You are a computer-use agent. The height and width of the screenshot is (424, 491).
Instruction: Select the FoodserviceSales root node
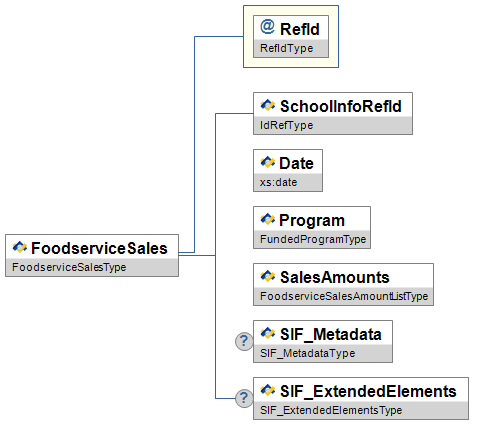point(92,255)
